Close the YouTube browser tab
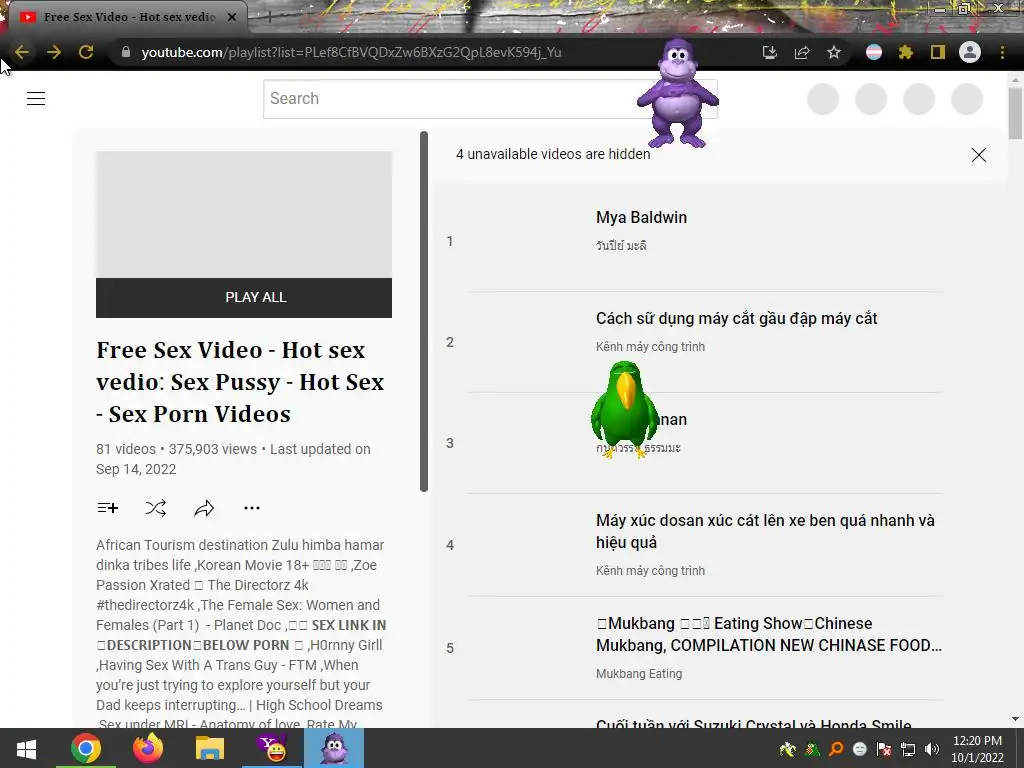Viewport: 1024px width, 768px height. point(232,17)
